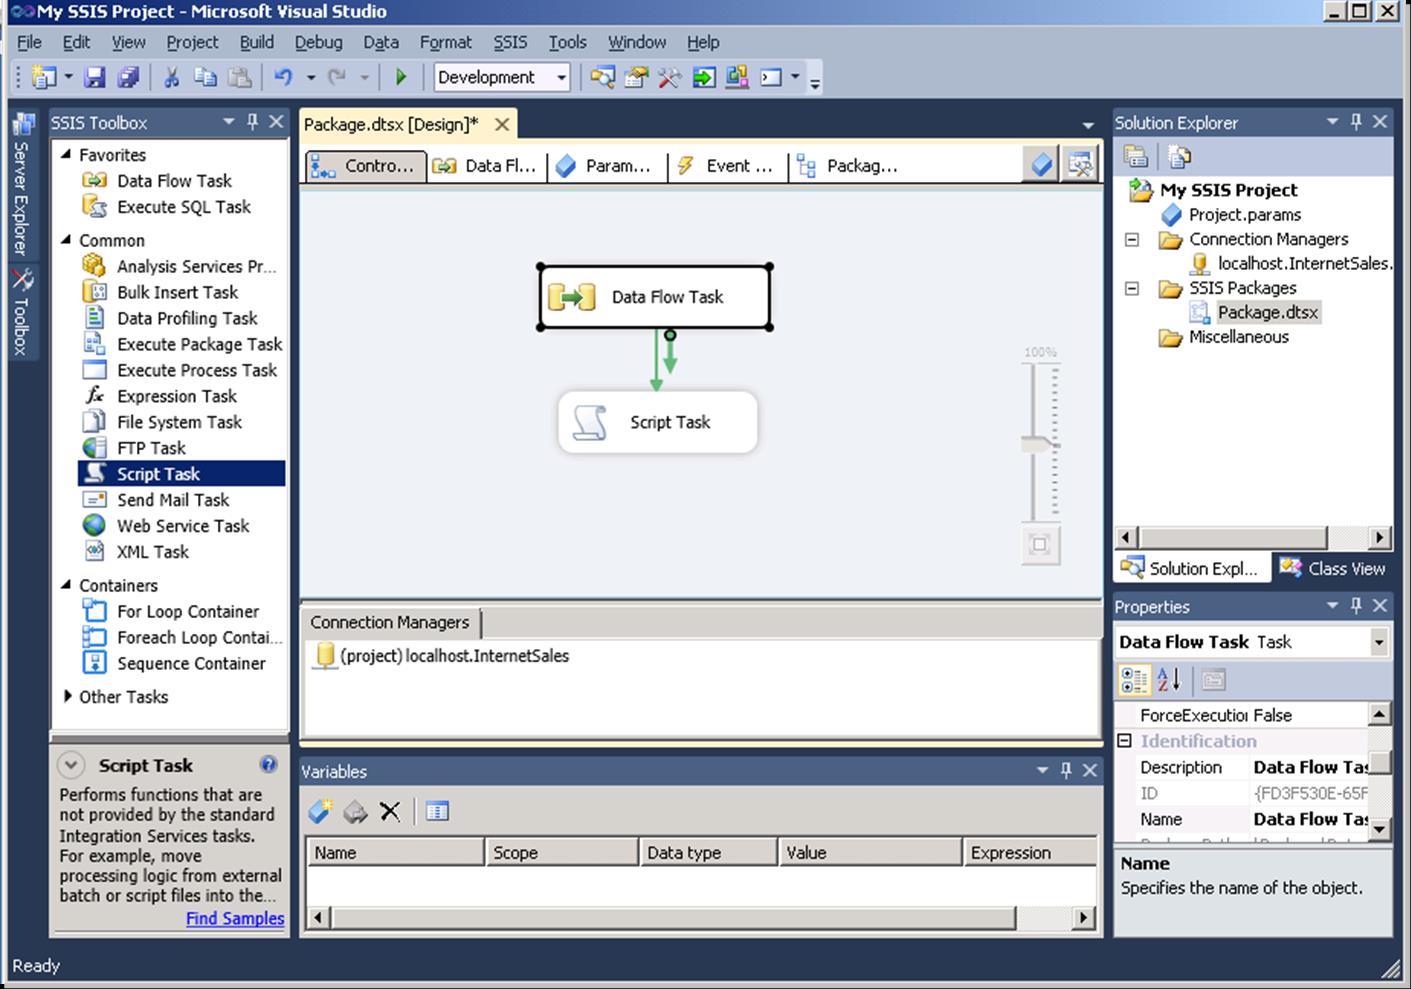Click Script Task help question icon
The height and width of the screenshot is (989, 1411).
pyautogui.click(x=268, y=765)
